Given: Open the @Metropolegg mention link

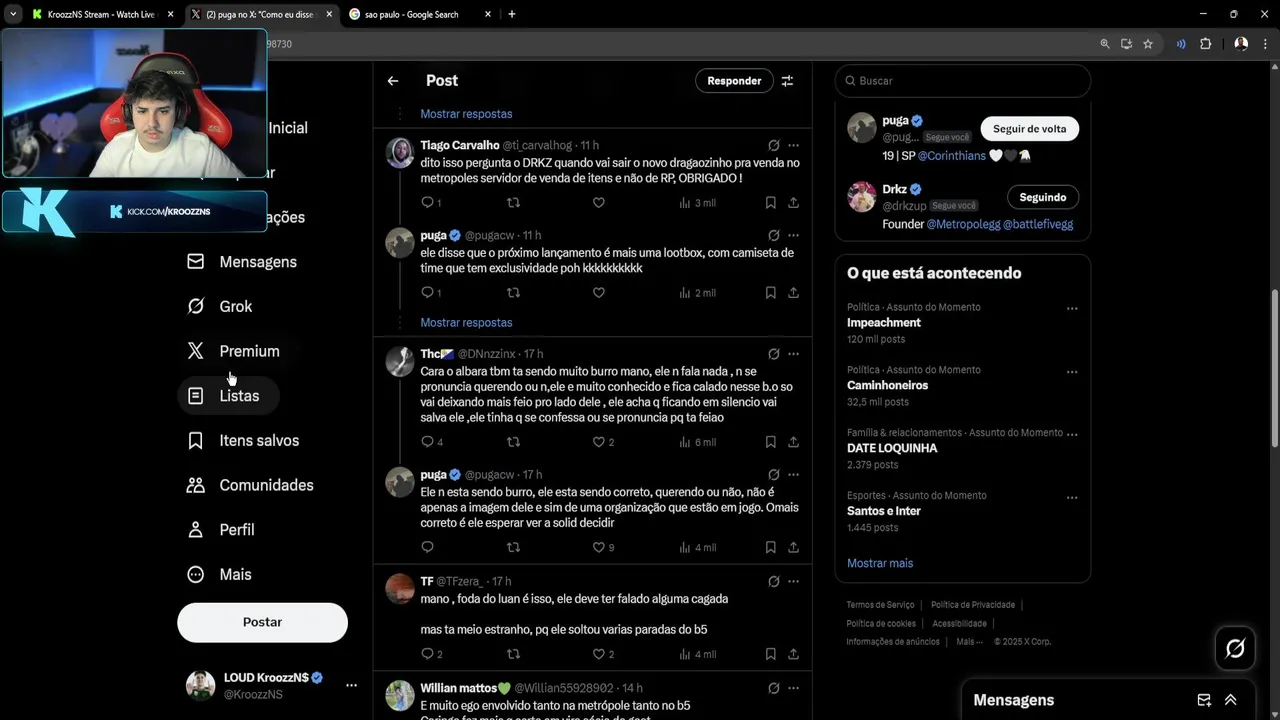Looking at the screenshot, I should coord(963,224).
